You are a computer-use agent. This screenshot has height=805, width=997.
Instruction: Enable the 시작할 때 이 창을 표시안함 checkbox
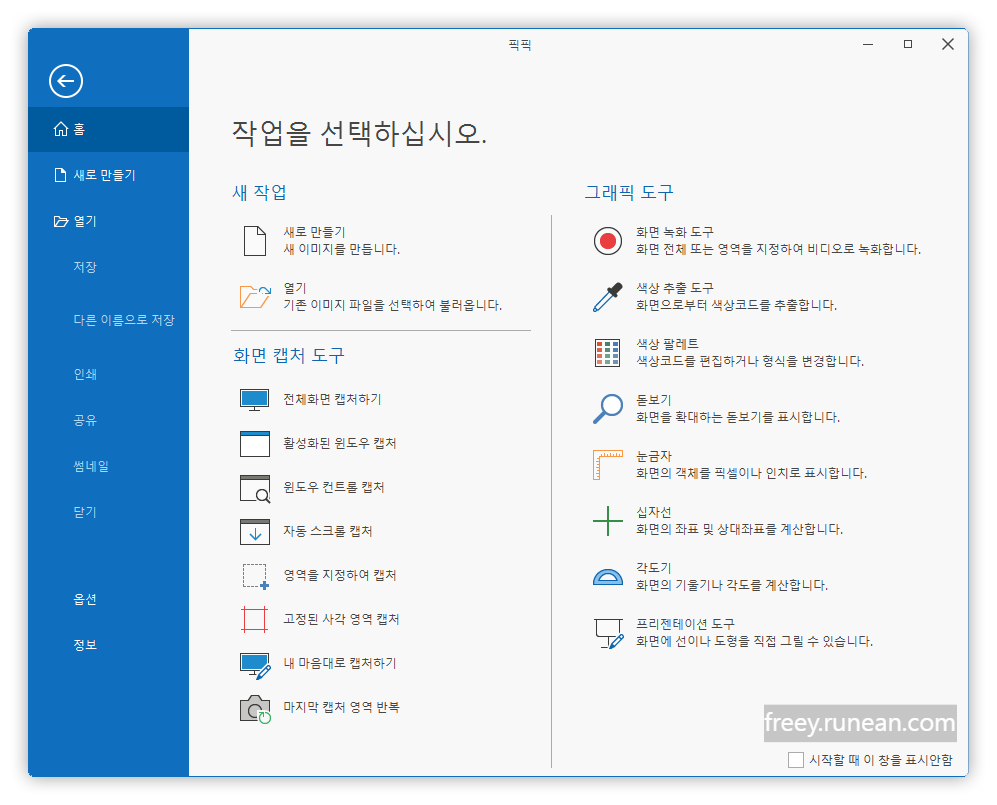796,759
